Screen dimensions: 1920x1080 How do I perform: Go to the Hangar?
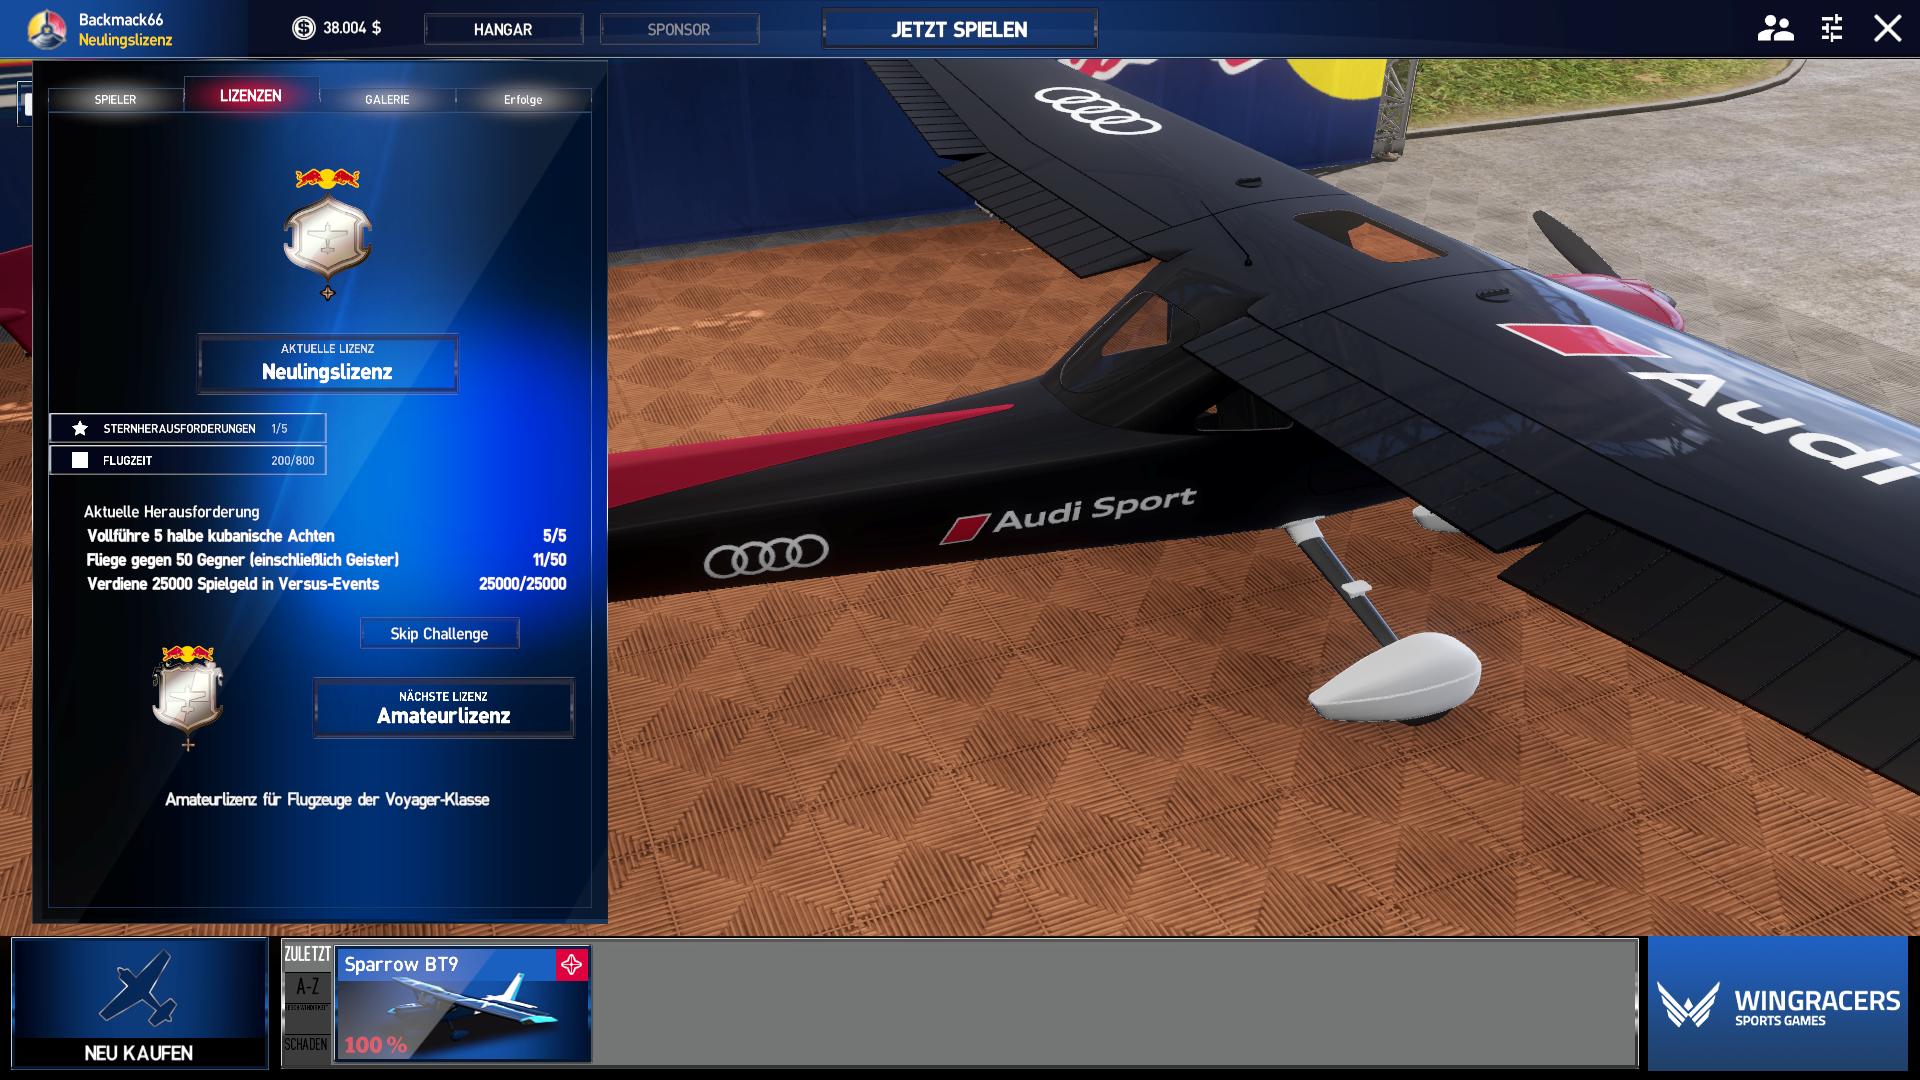[503, 29]
